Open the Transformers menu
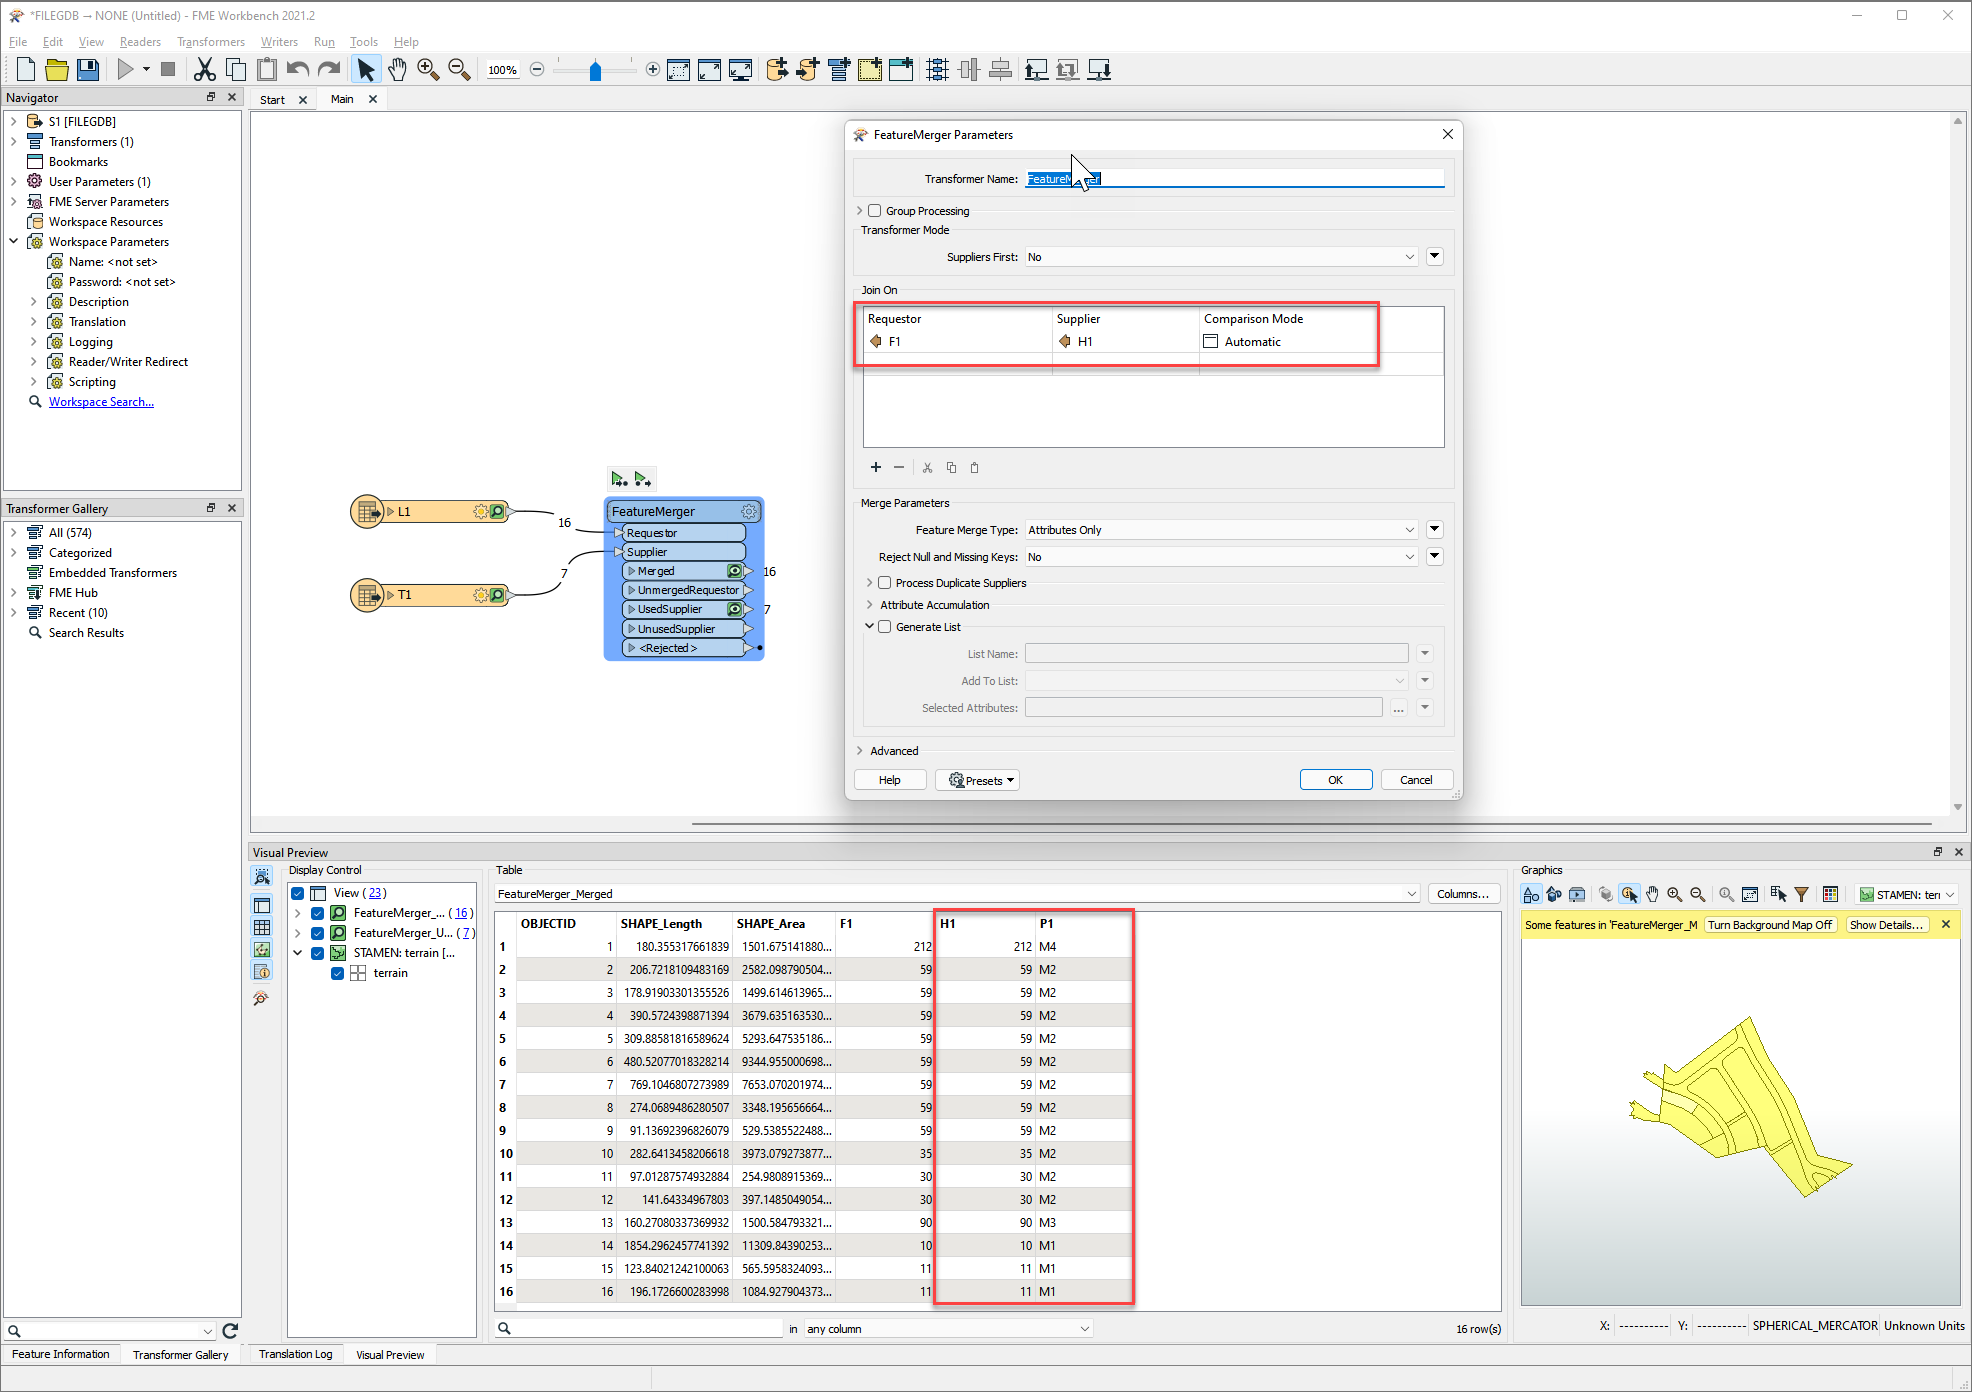Viewport: 1972px width, 1392px height. [x=211, y=42]
